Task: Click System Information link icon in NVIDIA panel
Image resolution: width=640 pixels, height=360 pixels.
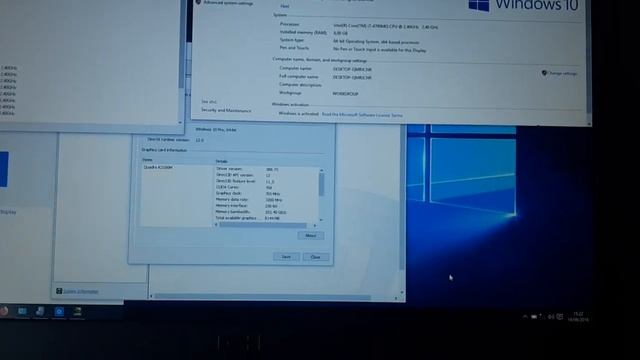Action: [59, 291]
